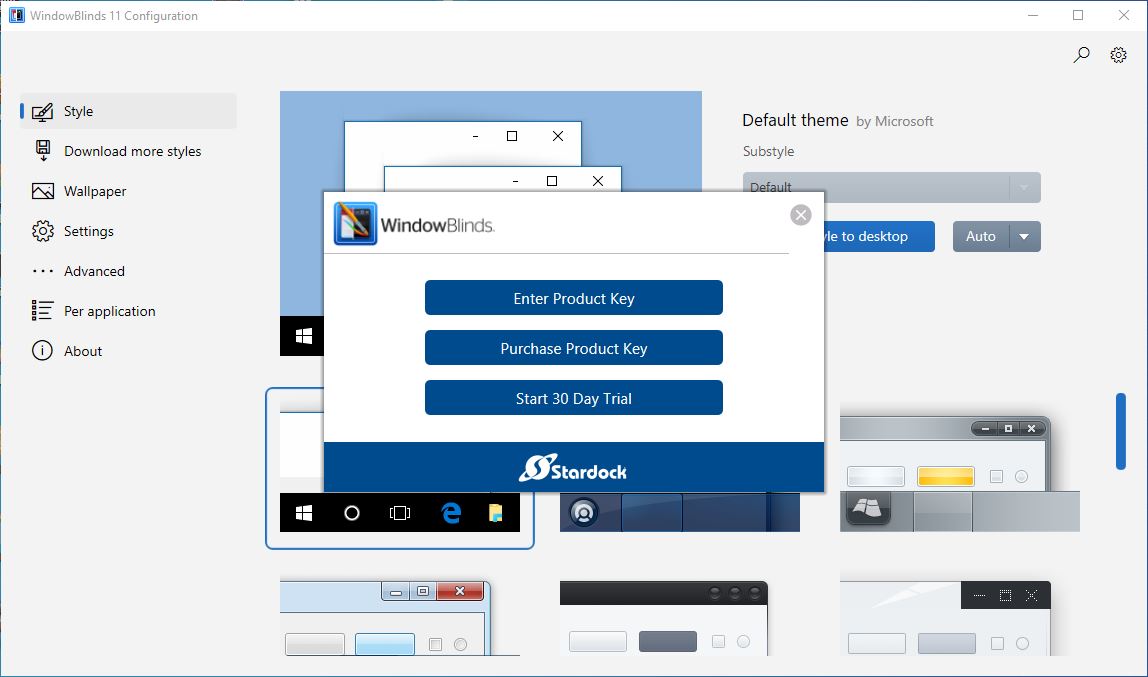Click the Enter Product Key button

click(574, 298)
